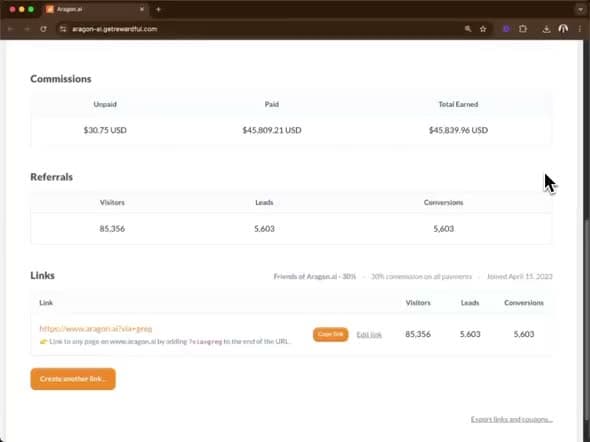The width and height of the screenshot is (590, 442).
Task: Copy the referral link with Copy link button
Action: [x=330, y=334]
